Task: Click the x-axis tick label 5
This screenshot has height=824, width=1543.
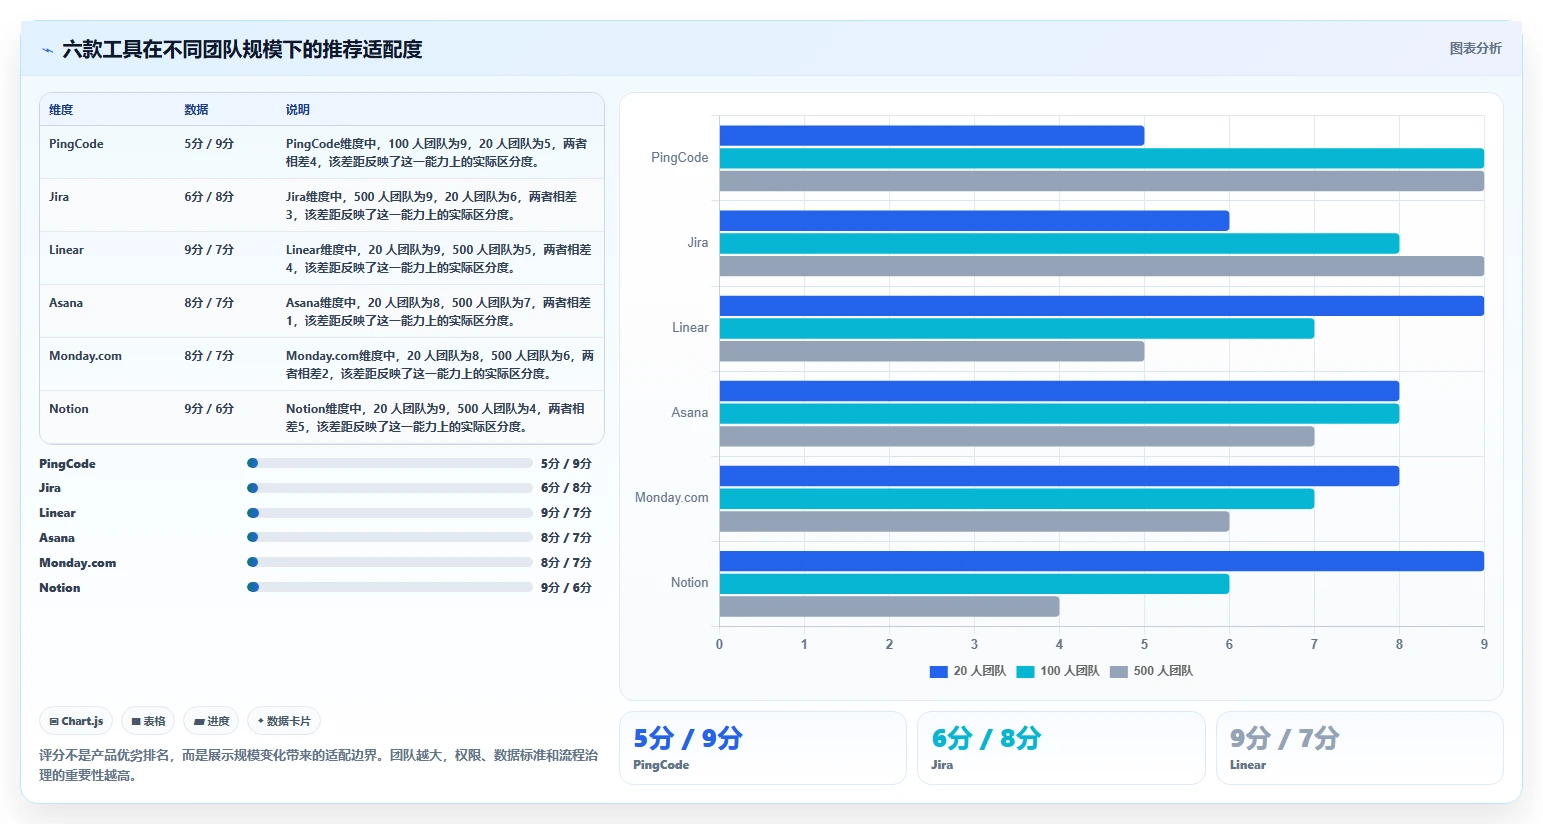Action: pyautogui.click(x=1144, y=645)
